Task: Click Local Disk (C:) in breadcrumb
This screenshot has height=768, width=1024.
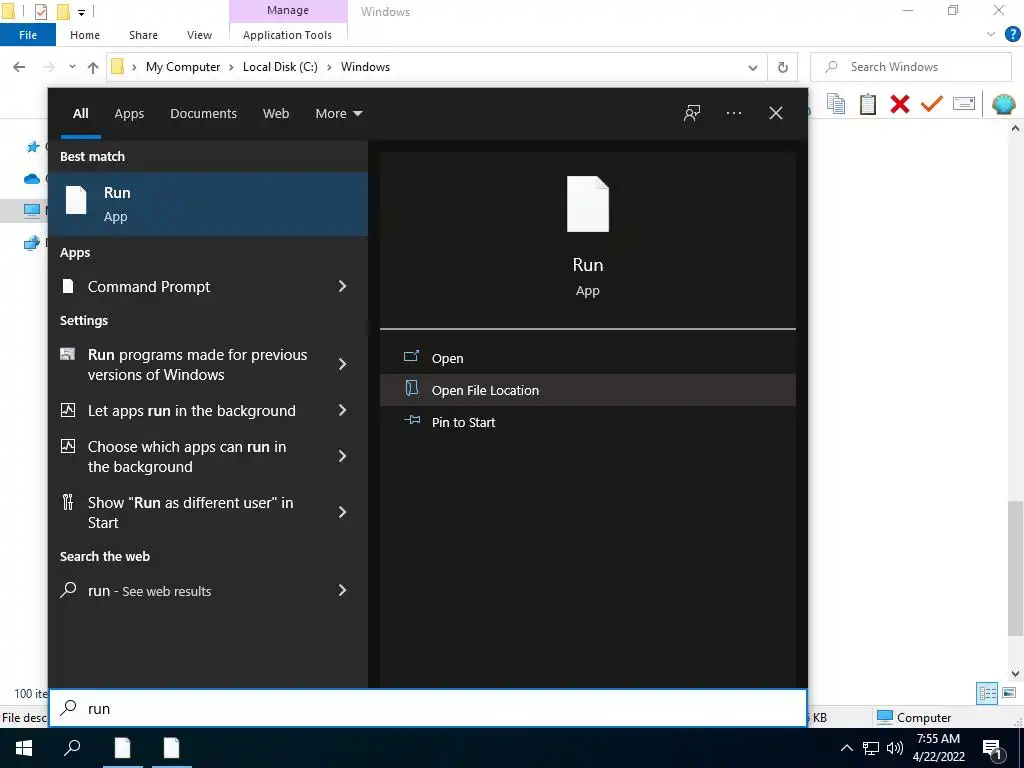Action: [280, 67]
